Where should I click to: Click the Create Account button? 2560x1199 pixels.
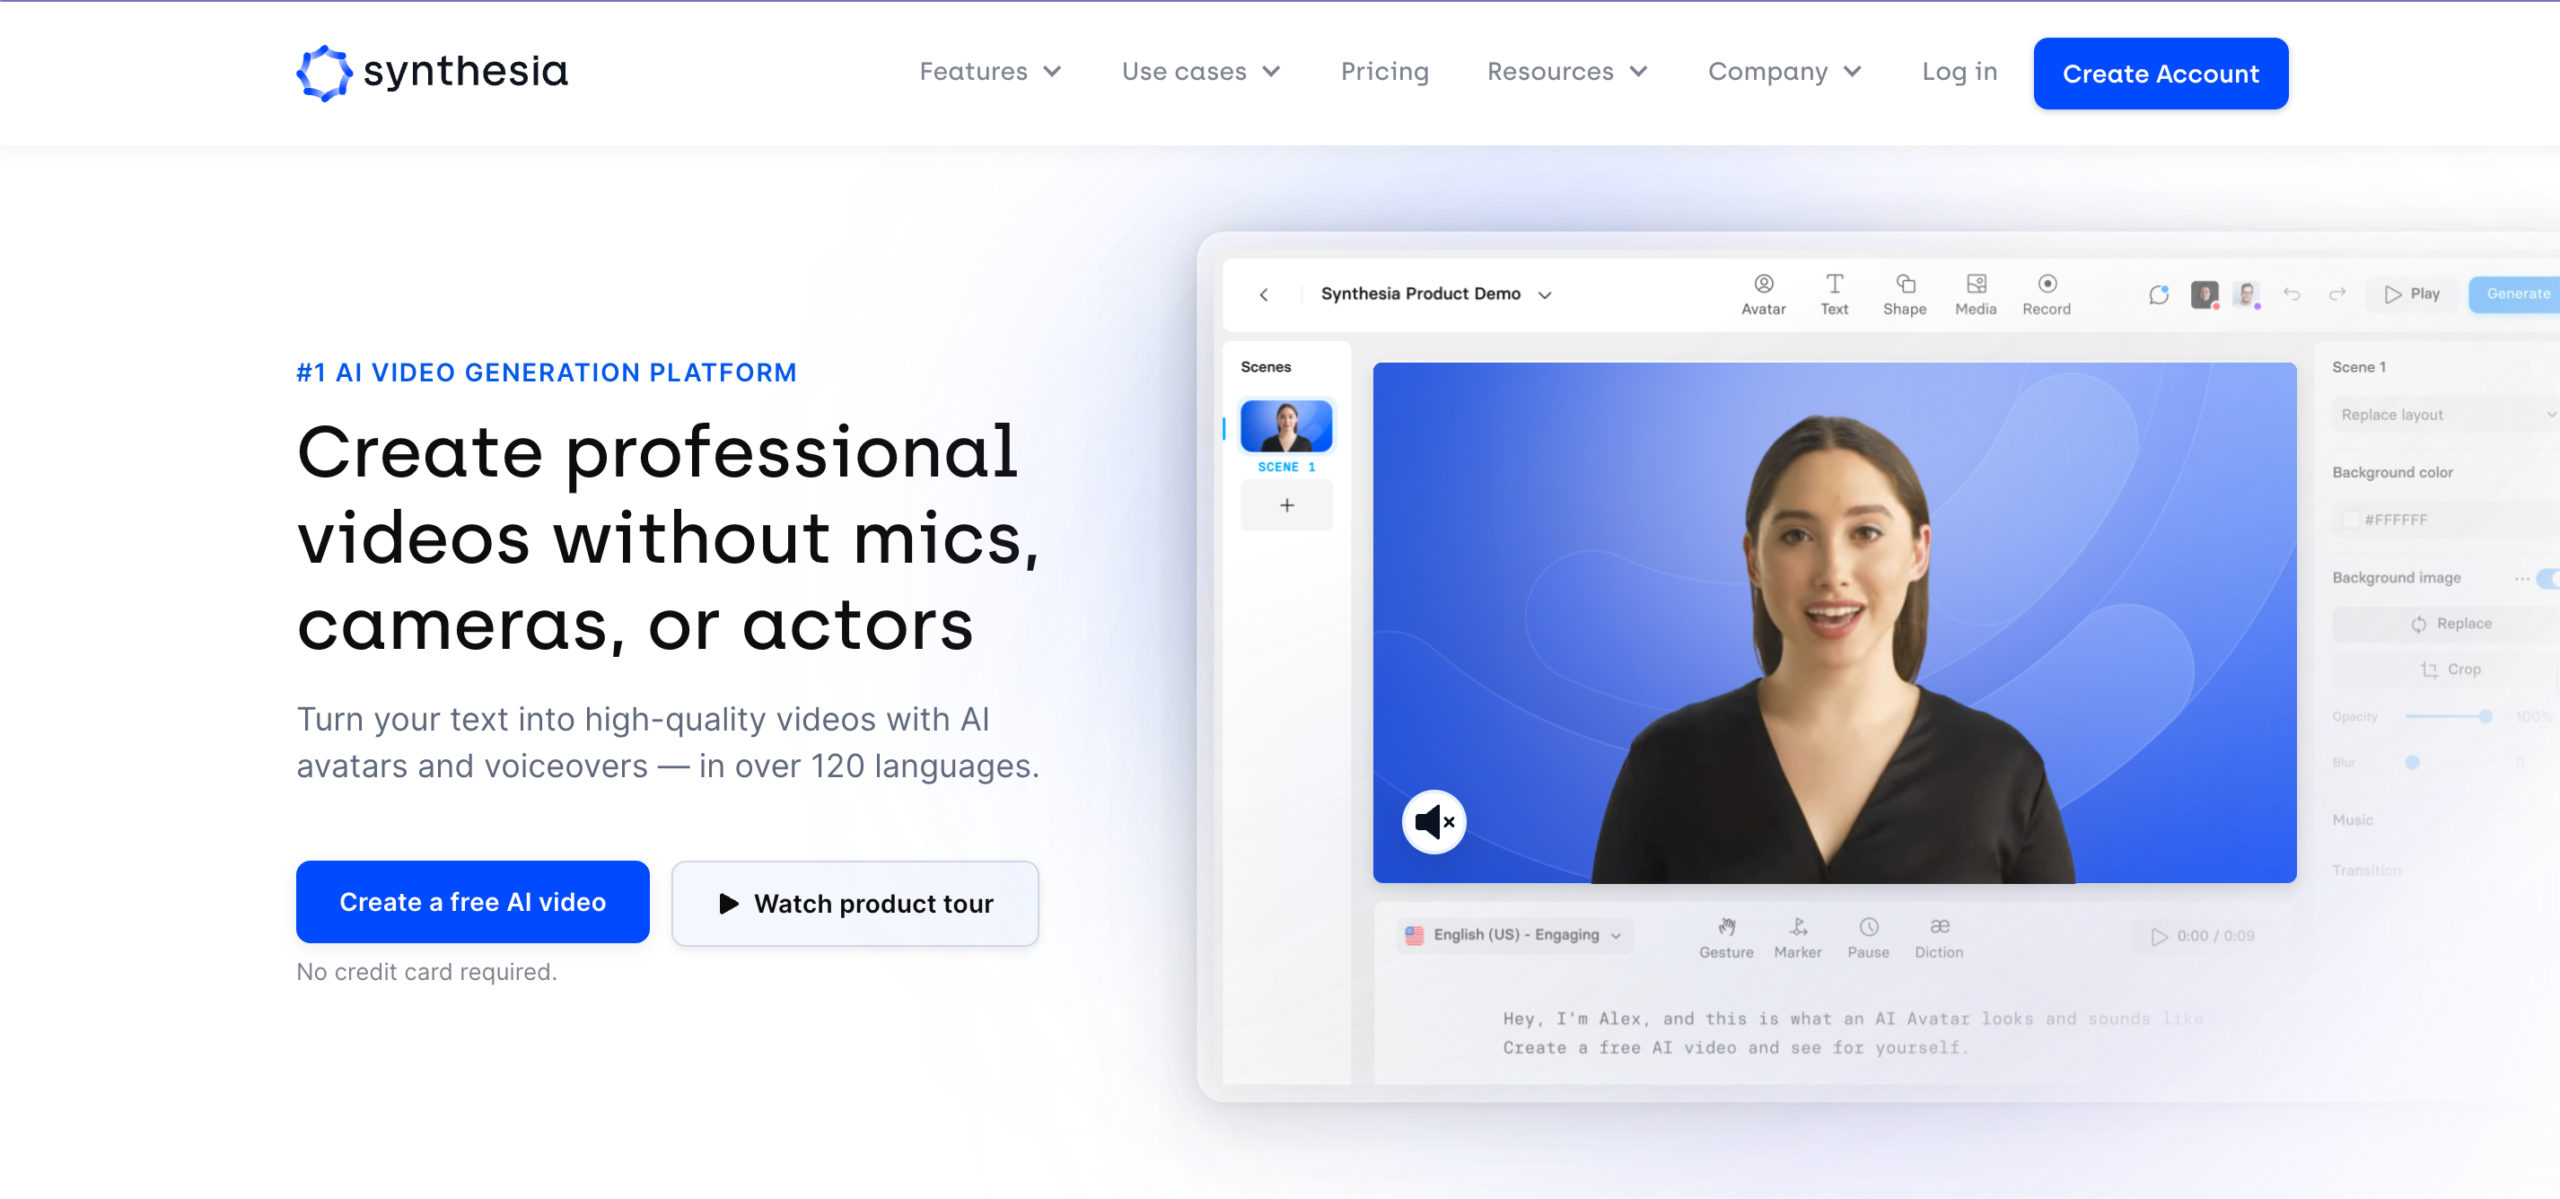pyautogui.click(x=2160, y=74)
